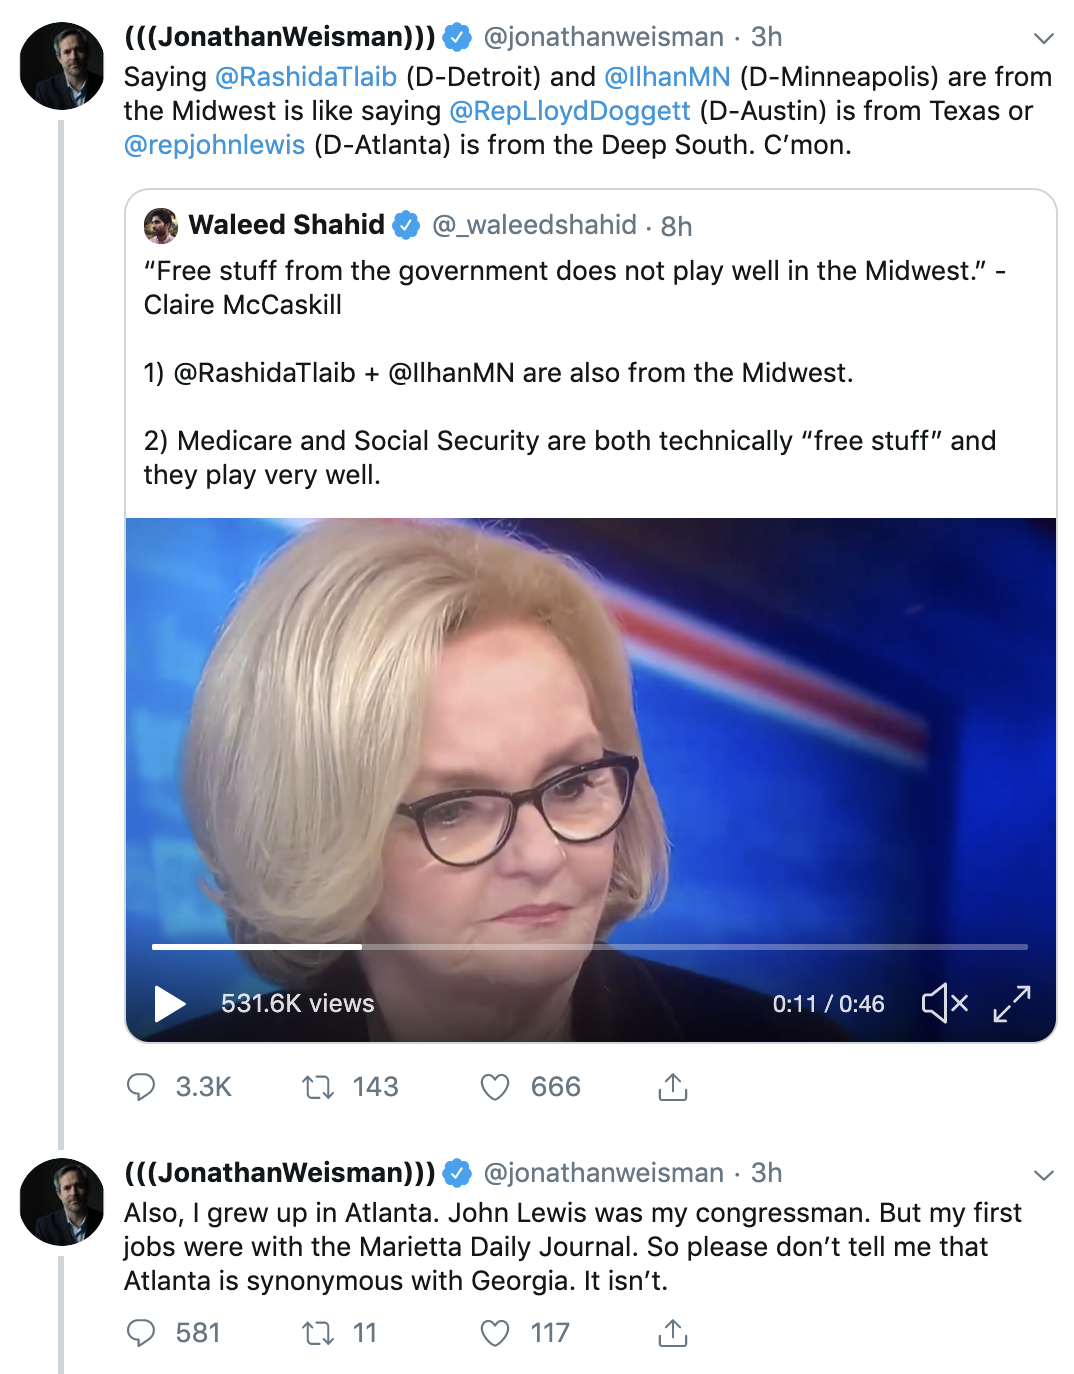Unmute the video's audio

tap(944, 1003)
